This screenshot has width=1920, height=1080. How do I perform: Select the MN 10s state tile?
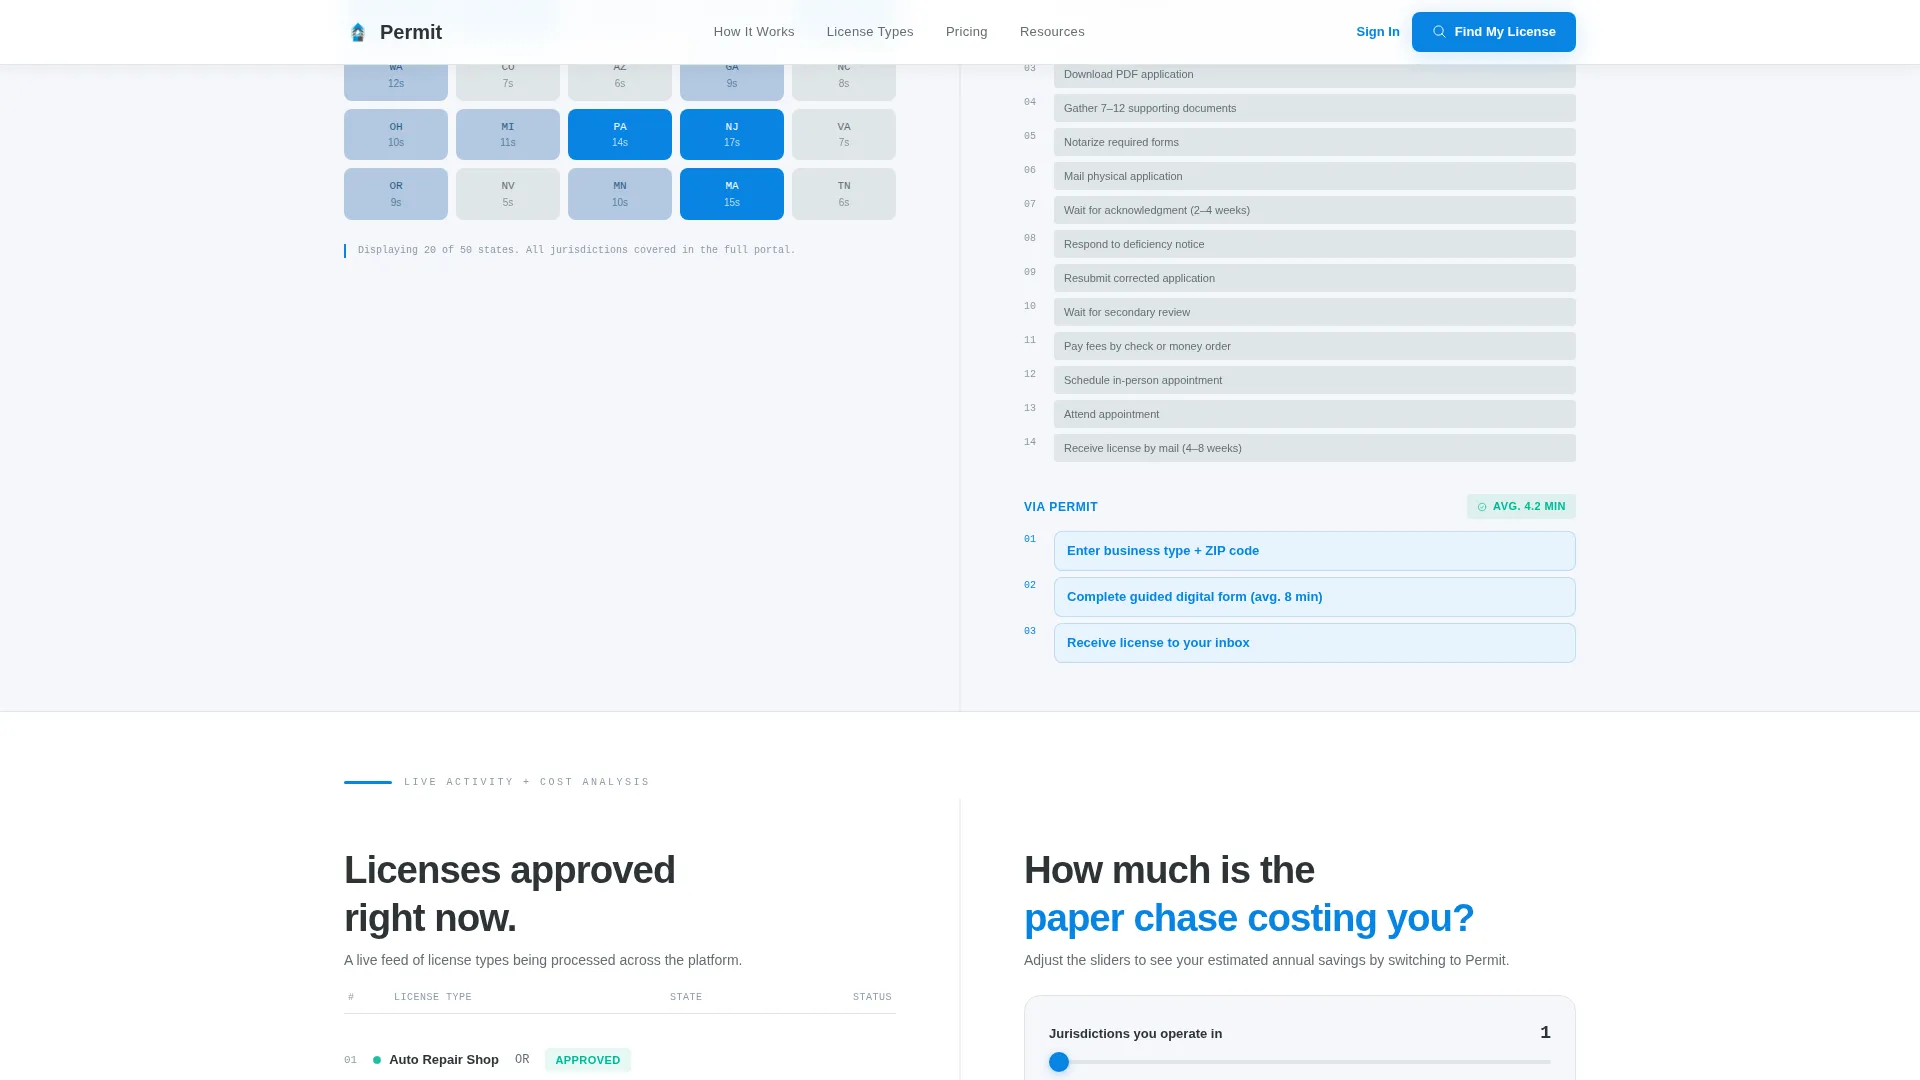[x=620, y=194]
